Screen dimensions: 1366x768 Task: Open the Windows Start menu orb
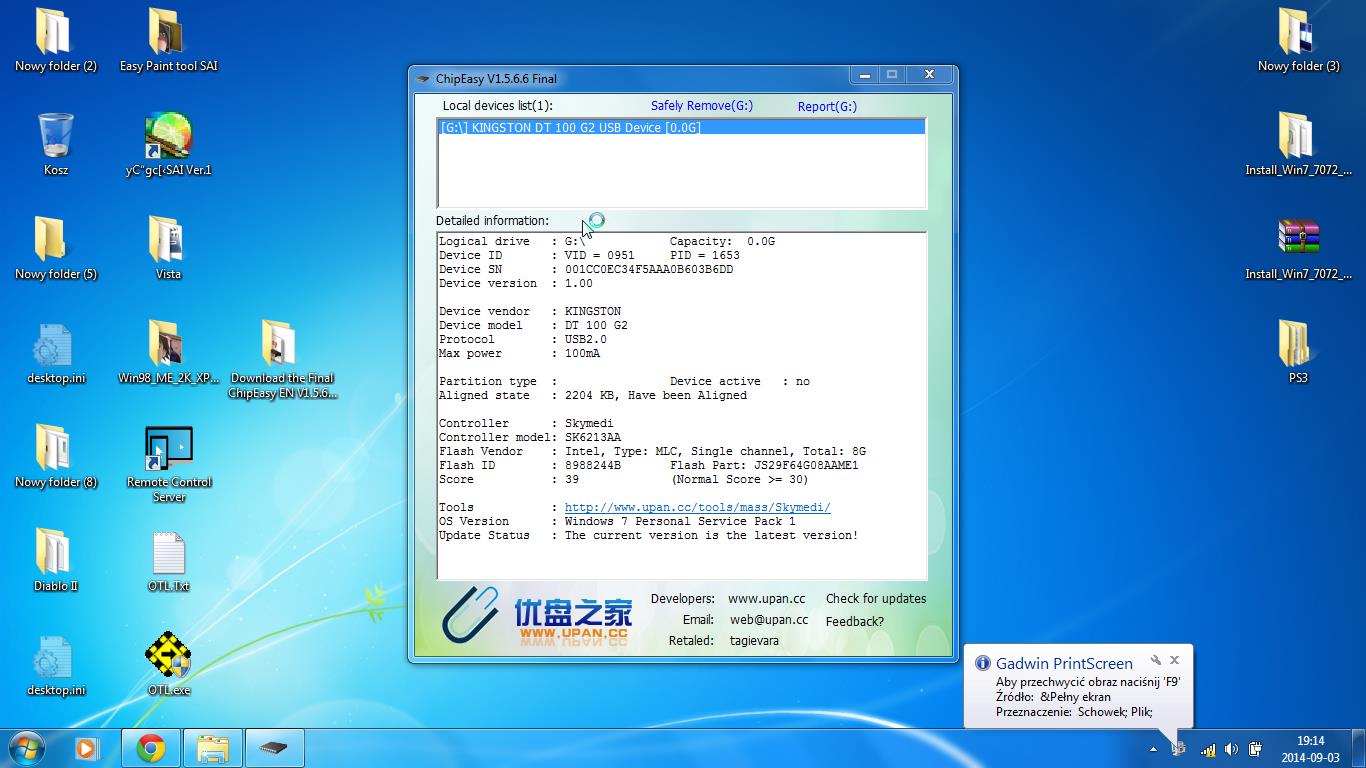pos(26,748)
